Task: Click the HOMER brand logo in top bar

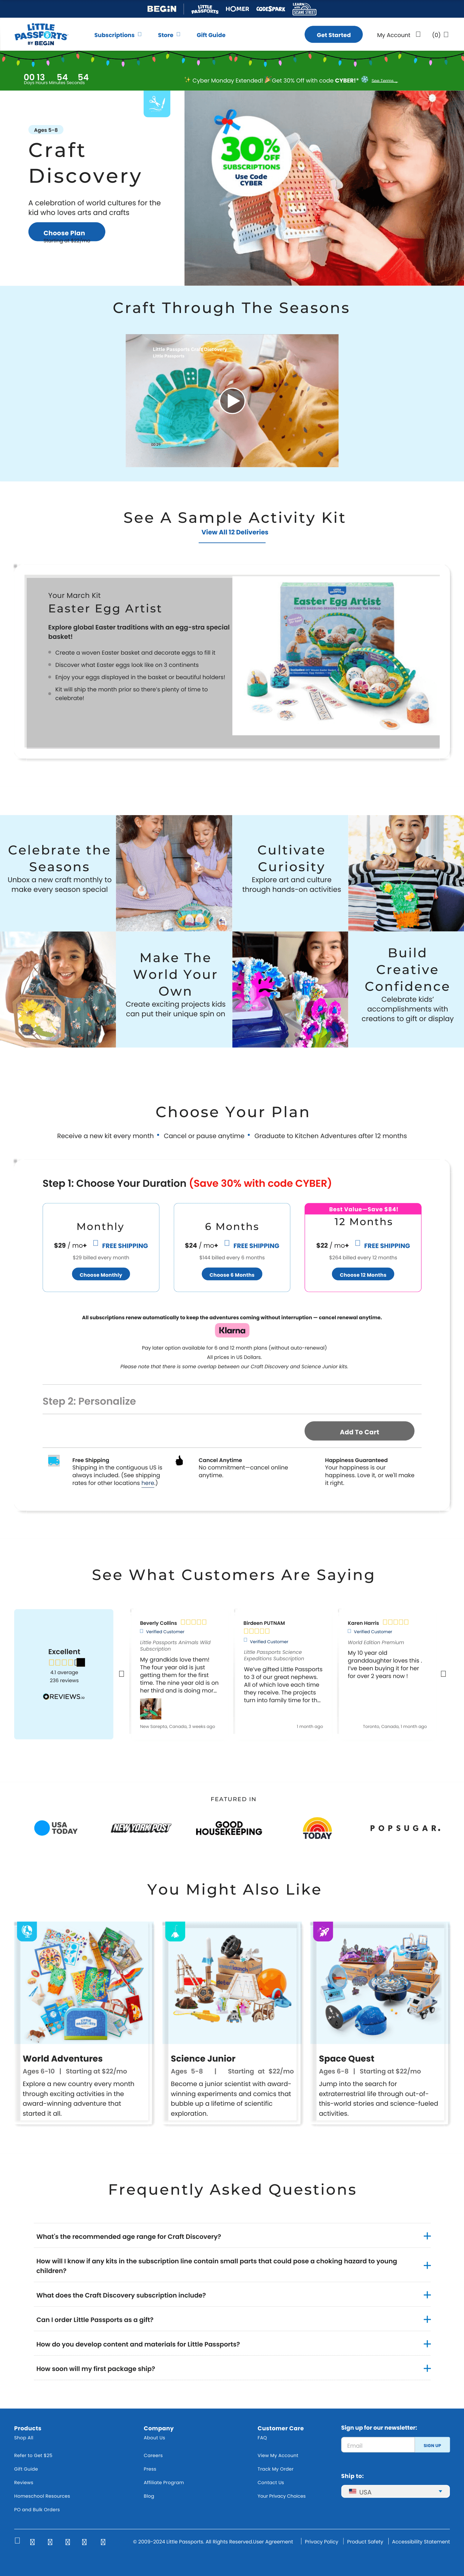Action: click(x=237, y=9)
